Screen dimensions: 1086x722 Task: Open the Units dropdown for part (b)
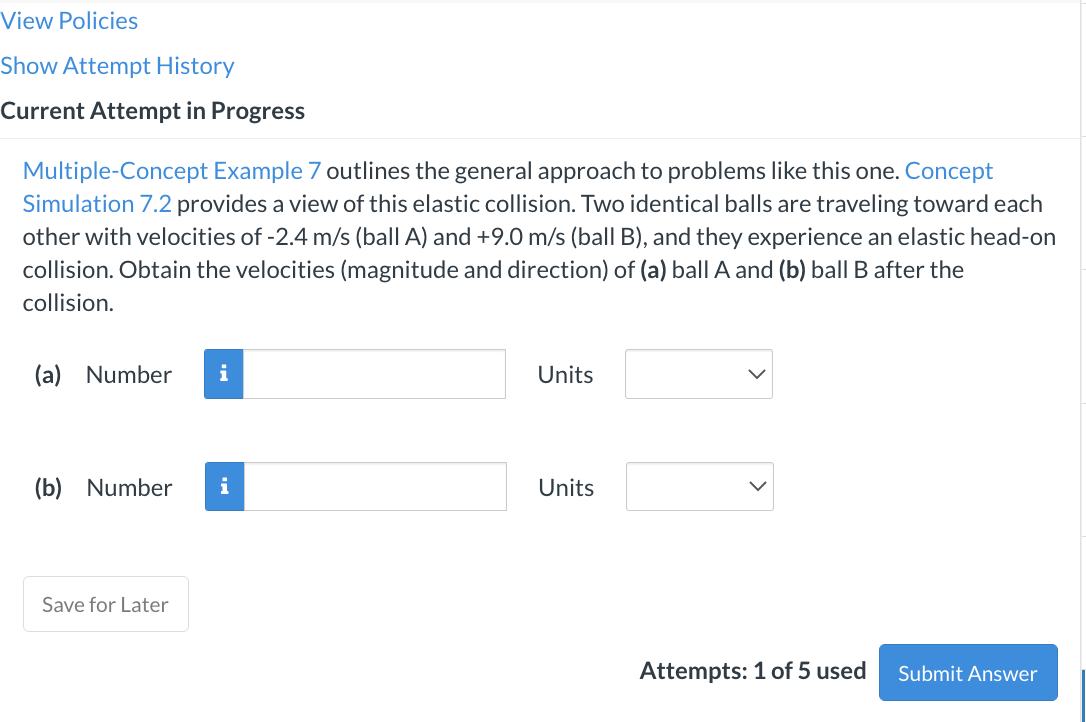click(699, 486)
